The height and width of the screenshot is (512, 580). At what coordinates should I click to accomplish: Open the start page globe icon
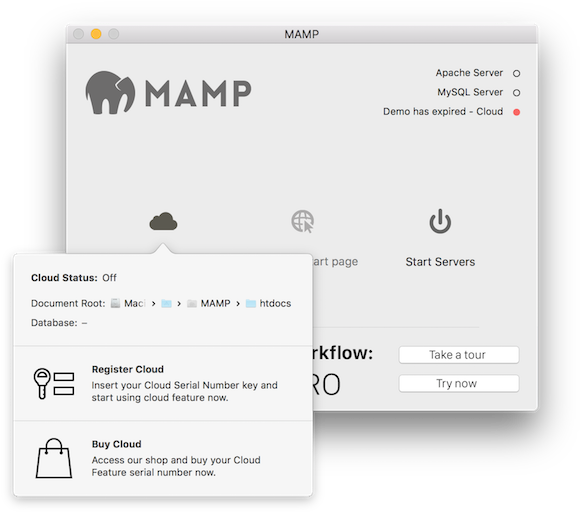303,221
